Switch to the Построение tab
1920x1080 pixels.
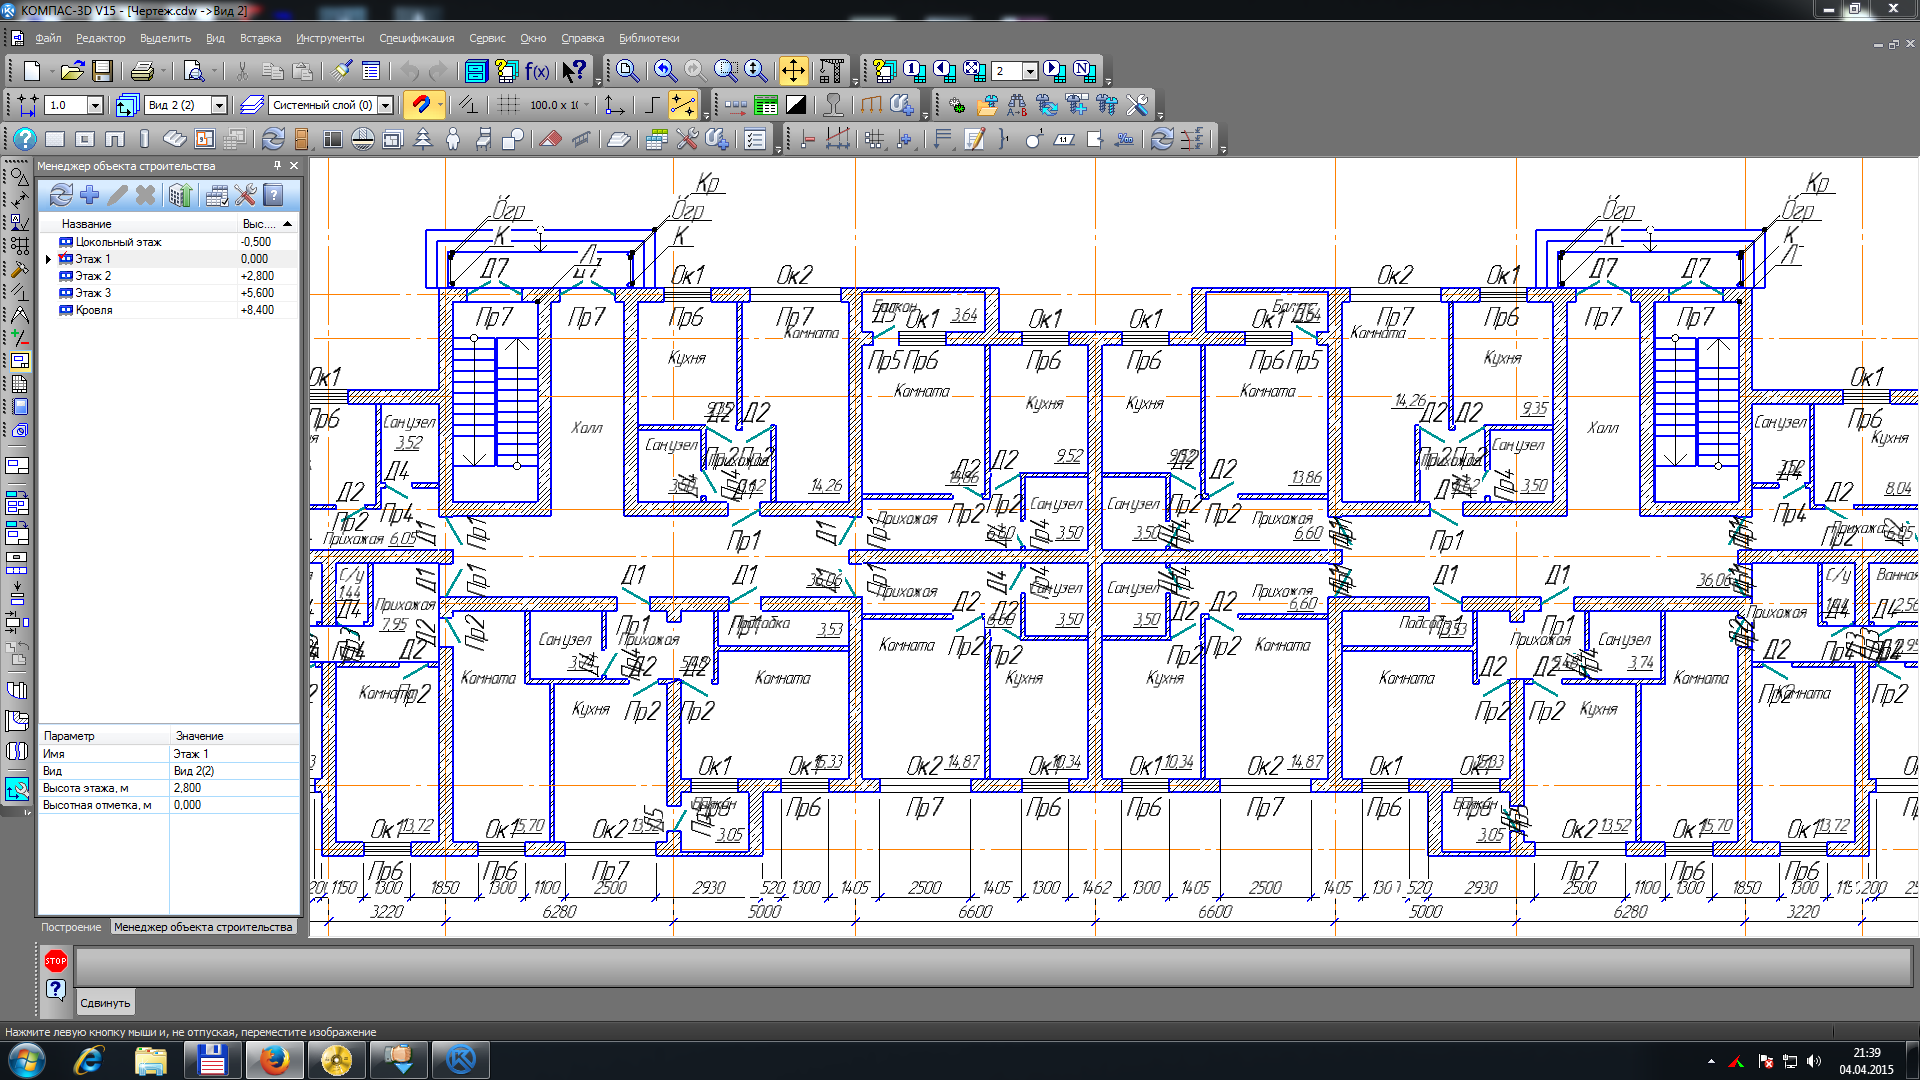(71, 927)
